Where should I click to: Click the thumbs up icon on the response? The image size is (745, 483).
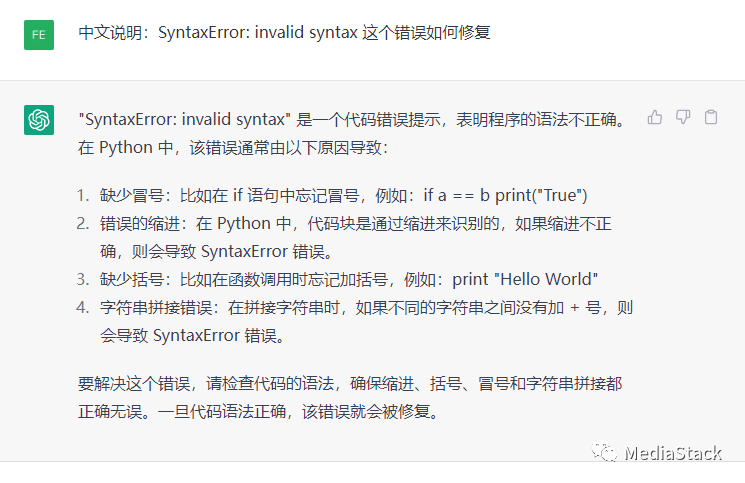click(655, 117)
